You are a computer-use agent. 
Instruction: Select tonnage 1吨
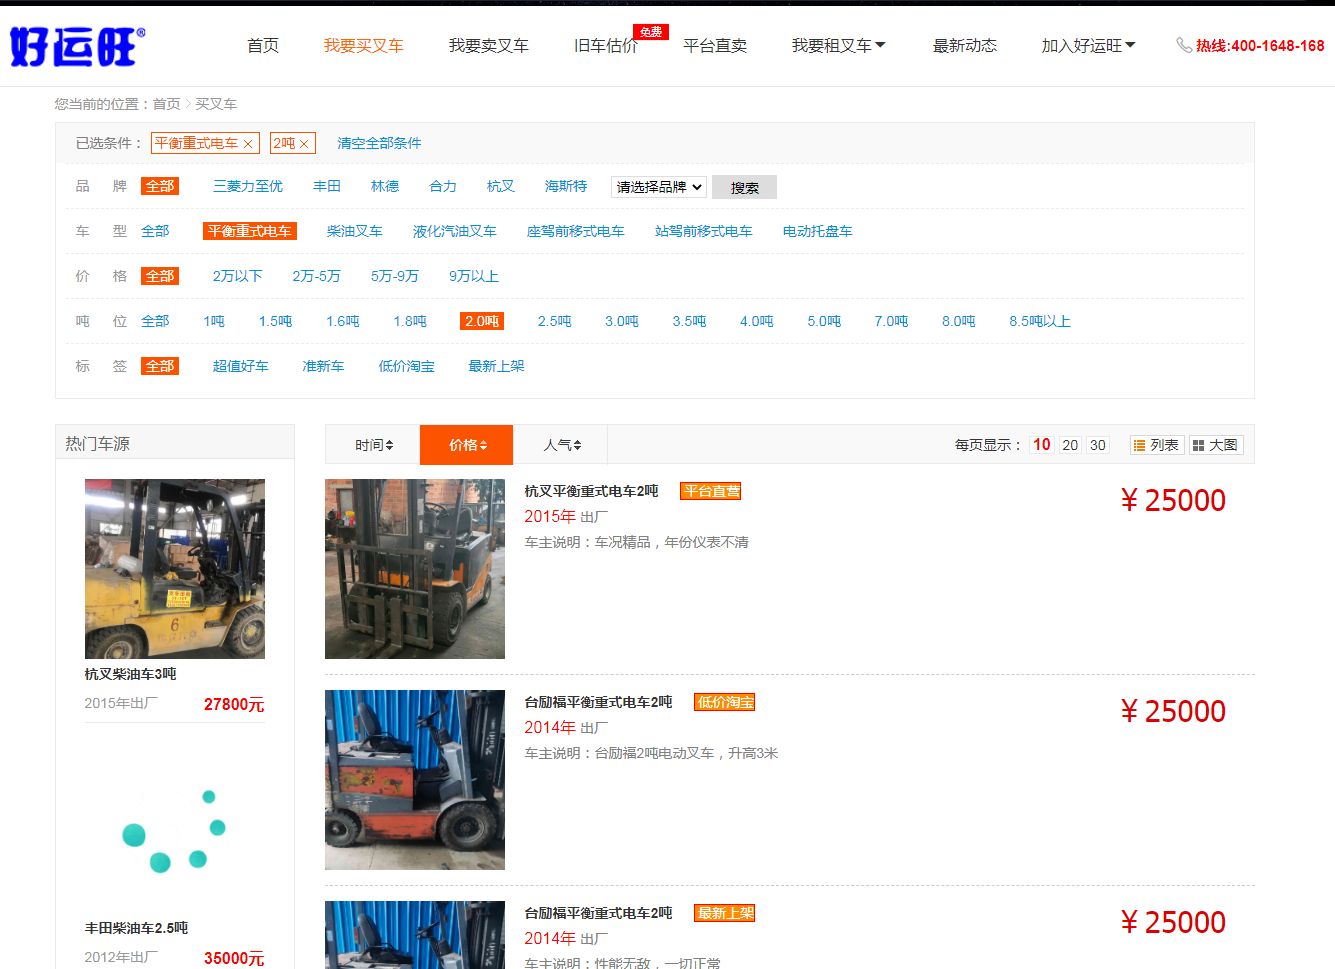click(x=214, y=321)
